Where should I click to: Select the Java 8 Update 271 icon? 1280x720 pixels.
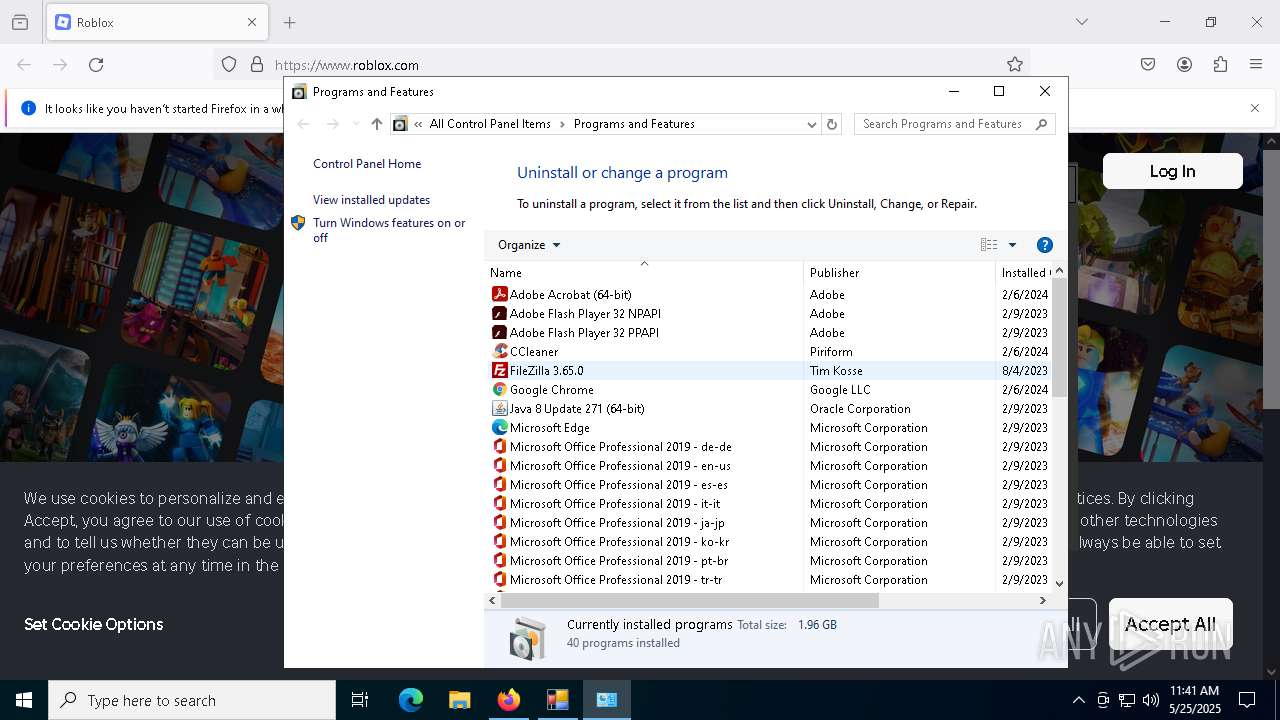coord(500,408)
